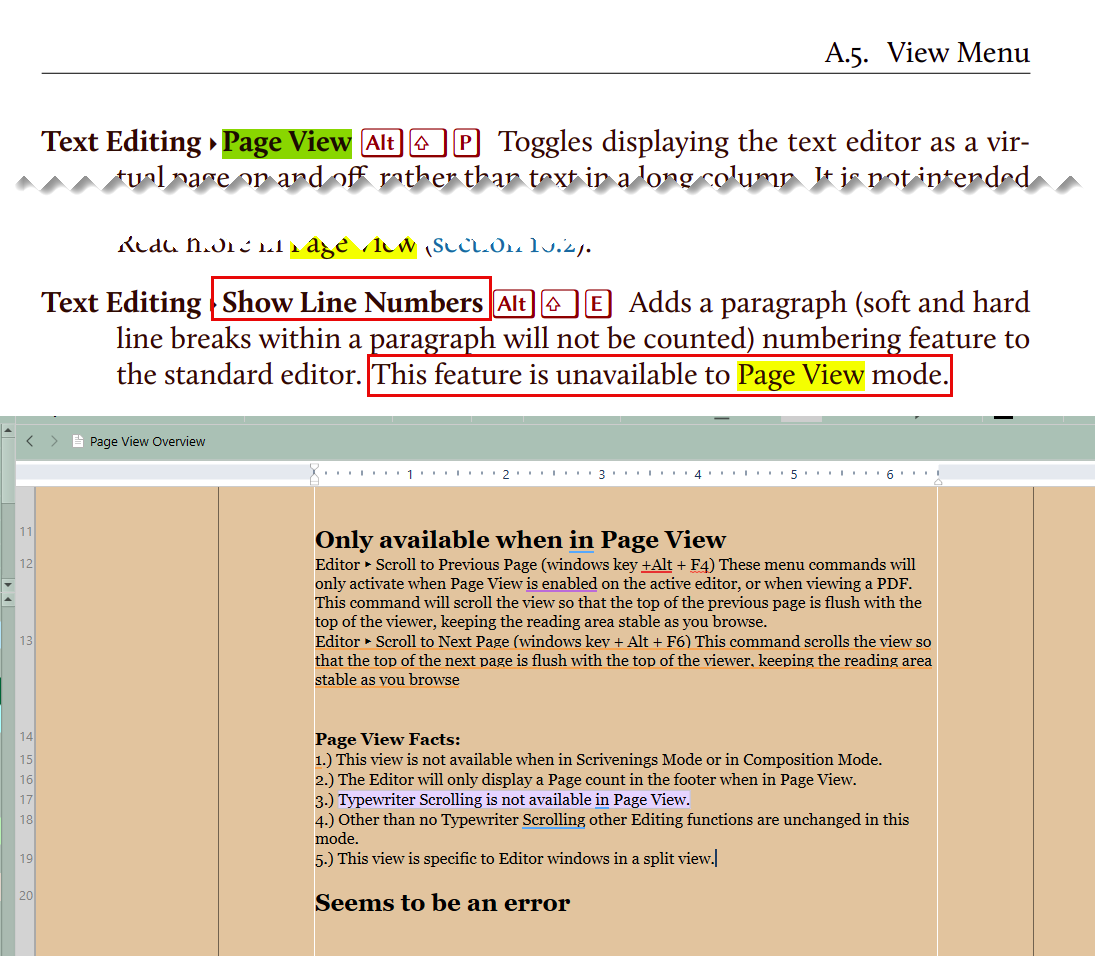Select the left indent marker on the ruler
Viewport: 1095px width, 956px height.
pos(314,474)
